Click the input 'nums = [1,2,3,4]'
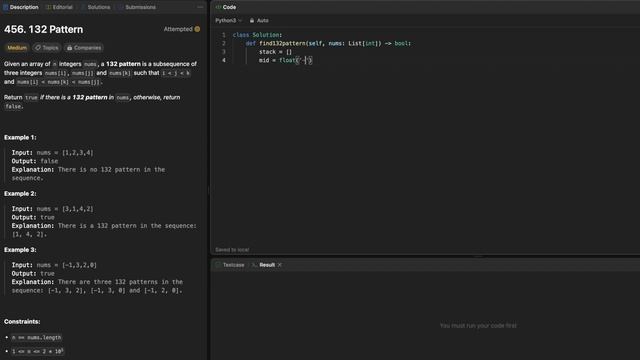 (65, 153)
